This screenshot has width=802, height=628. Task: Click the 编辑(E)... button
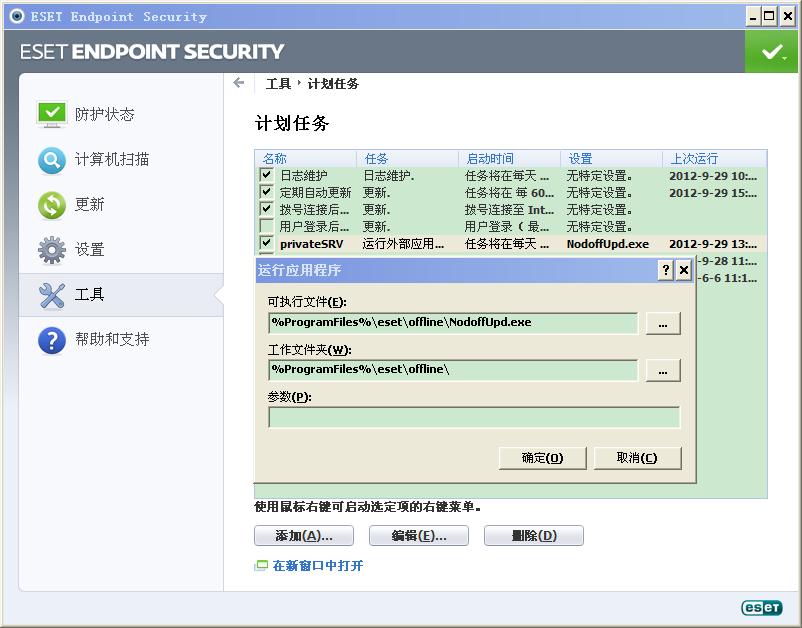[418, 535]
